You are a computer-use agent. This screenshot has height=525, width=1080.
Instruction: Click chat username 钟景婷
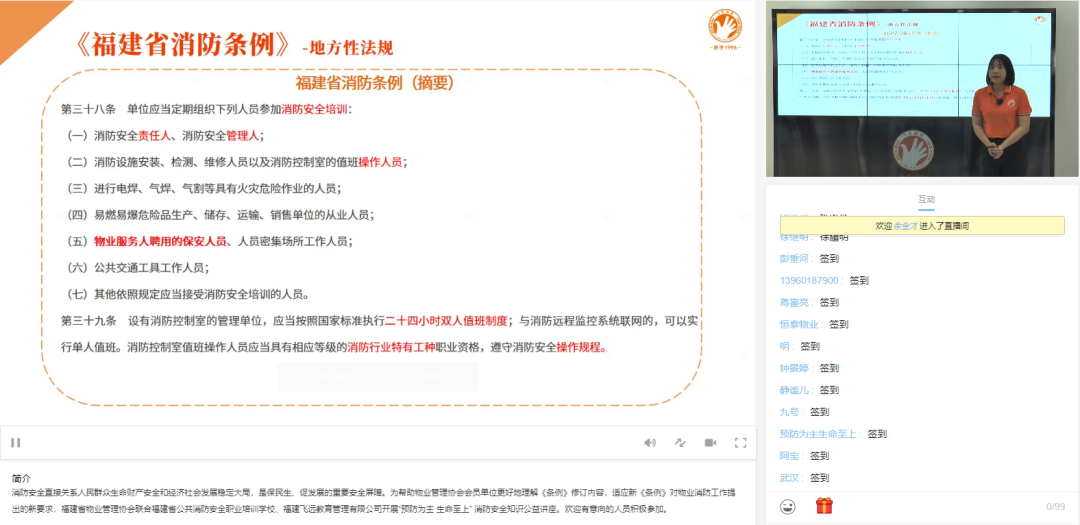[x=794, y=368]
